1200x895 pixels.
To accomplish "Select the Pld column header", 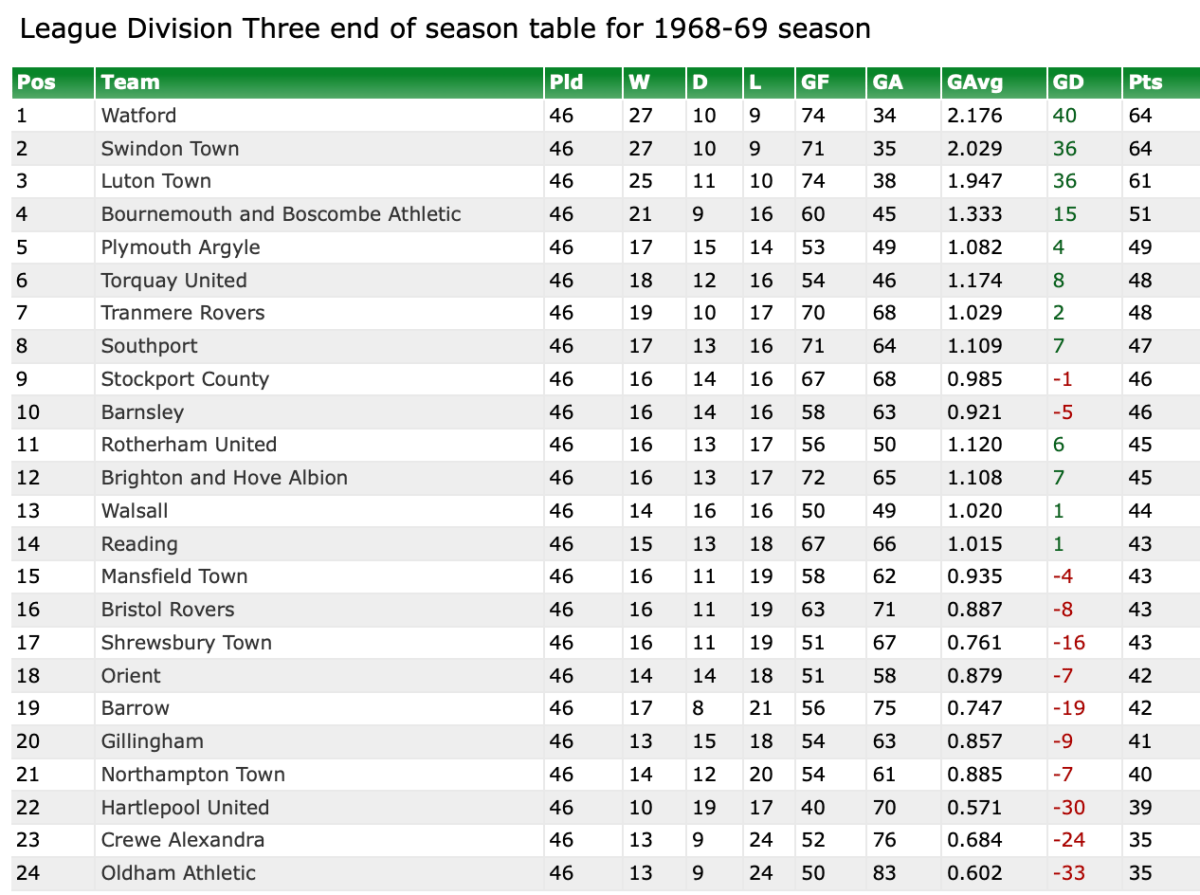I will pos(566,83).
